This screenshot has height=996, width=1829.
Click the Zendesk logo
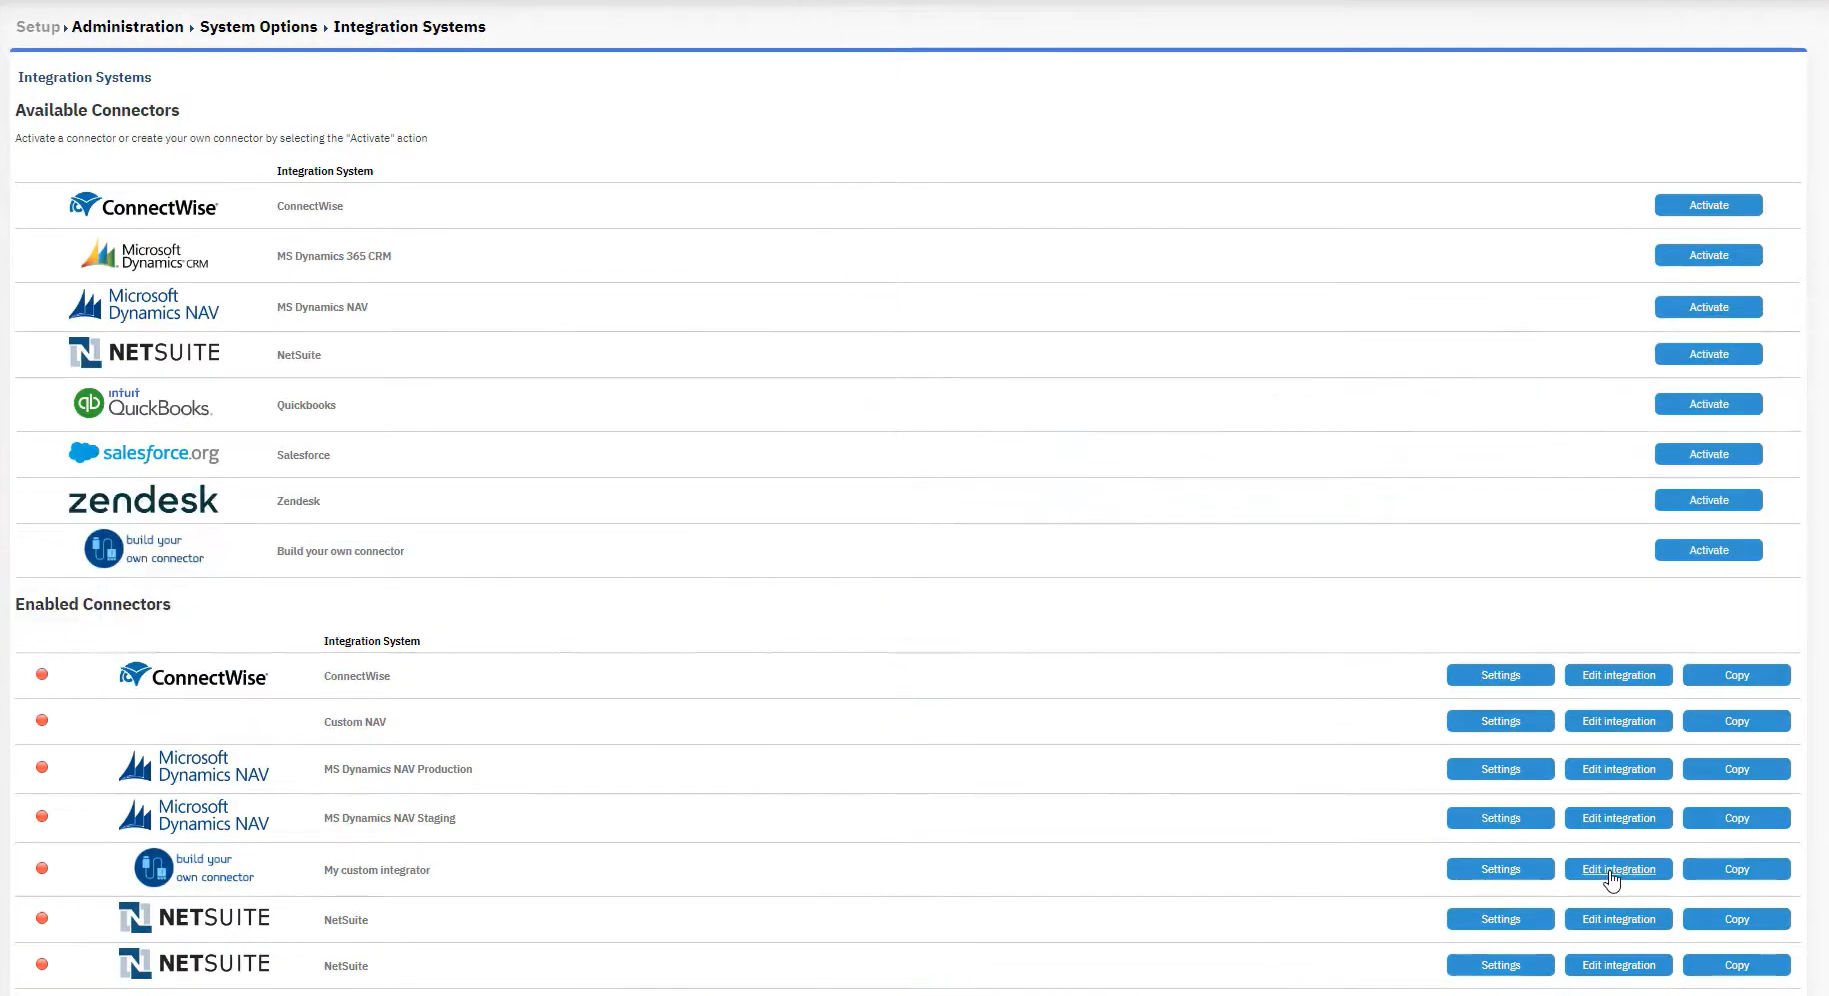pos(143,500)
